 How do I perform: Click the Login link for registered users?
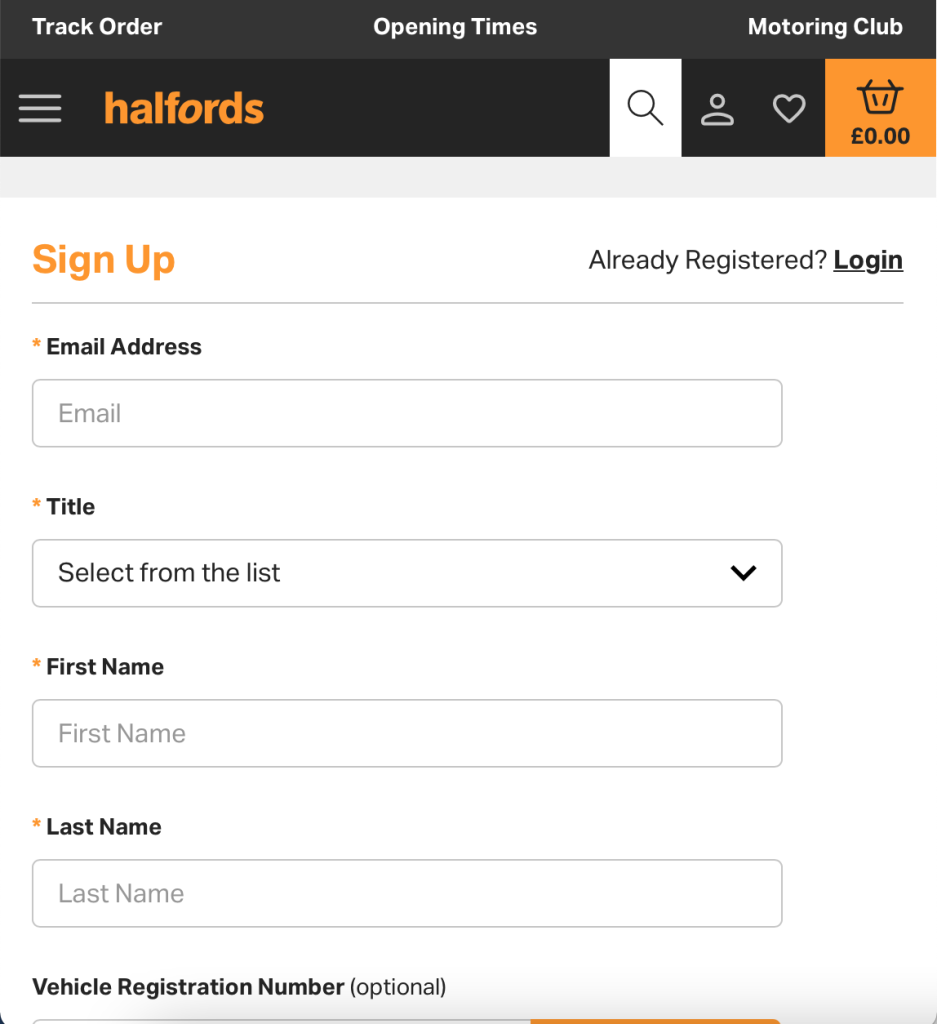point(868,260)
